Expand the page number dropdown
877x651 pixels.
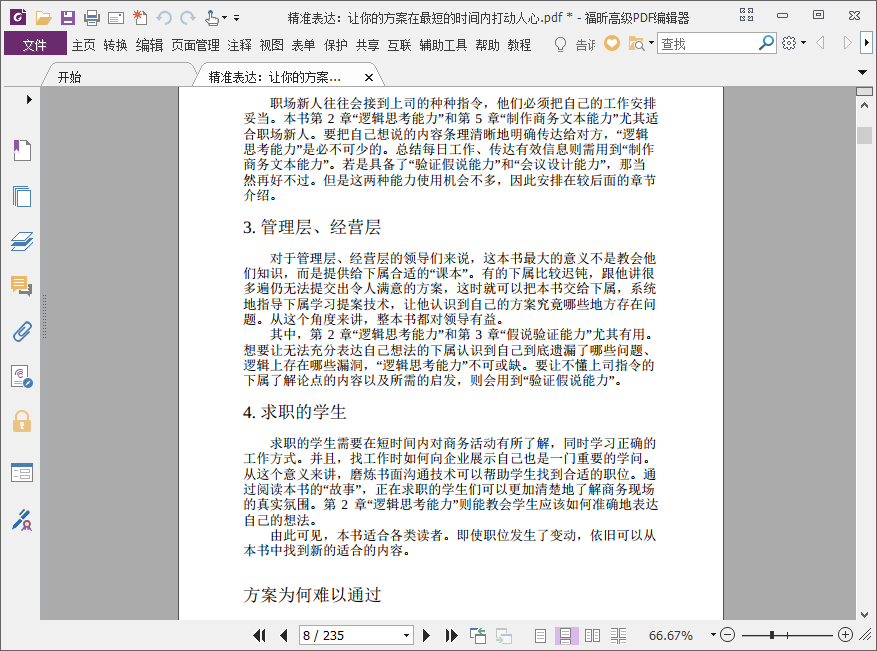(x=407, y=635)
